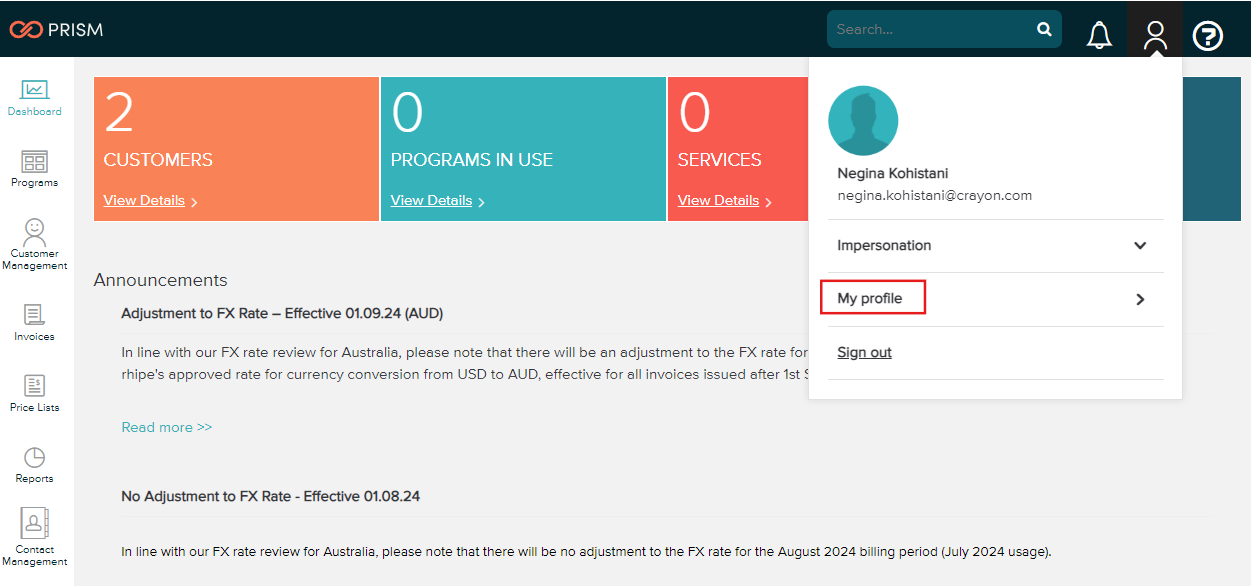Screen dimensions: 1251x586
Task: Open Contact Management from the sidebar
Action: click(x=34, y=535)
